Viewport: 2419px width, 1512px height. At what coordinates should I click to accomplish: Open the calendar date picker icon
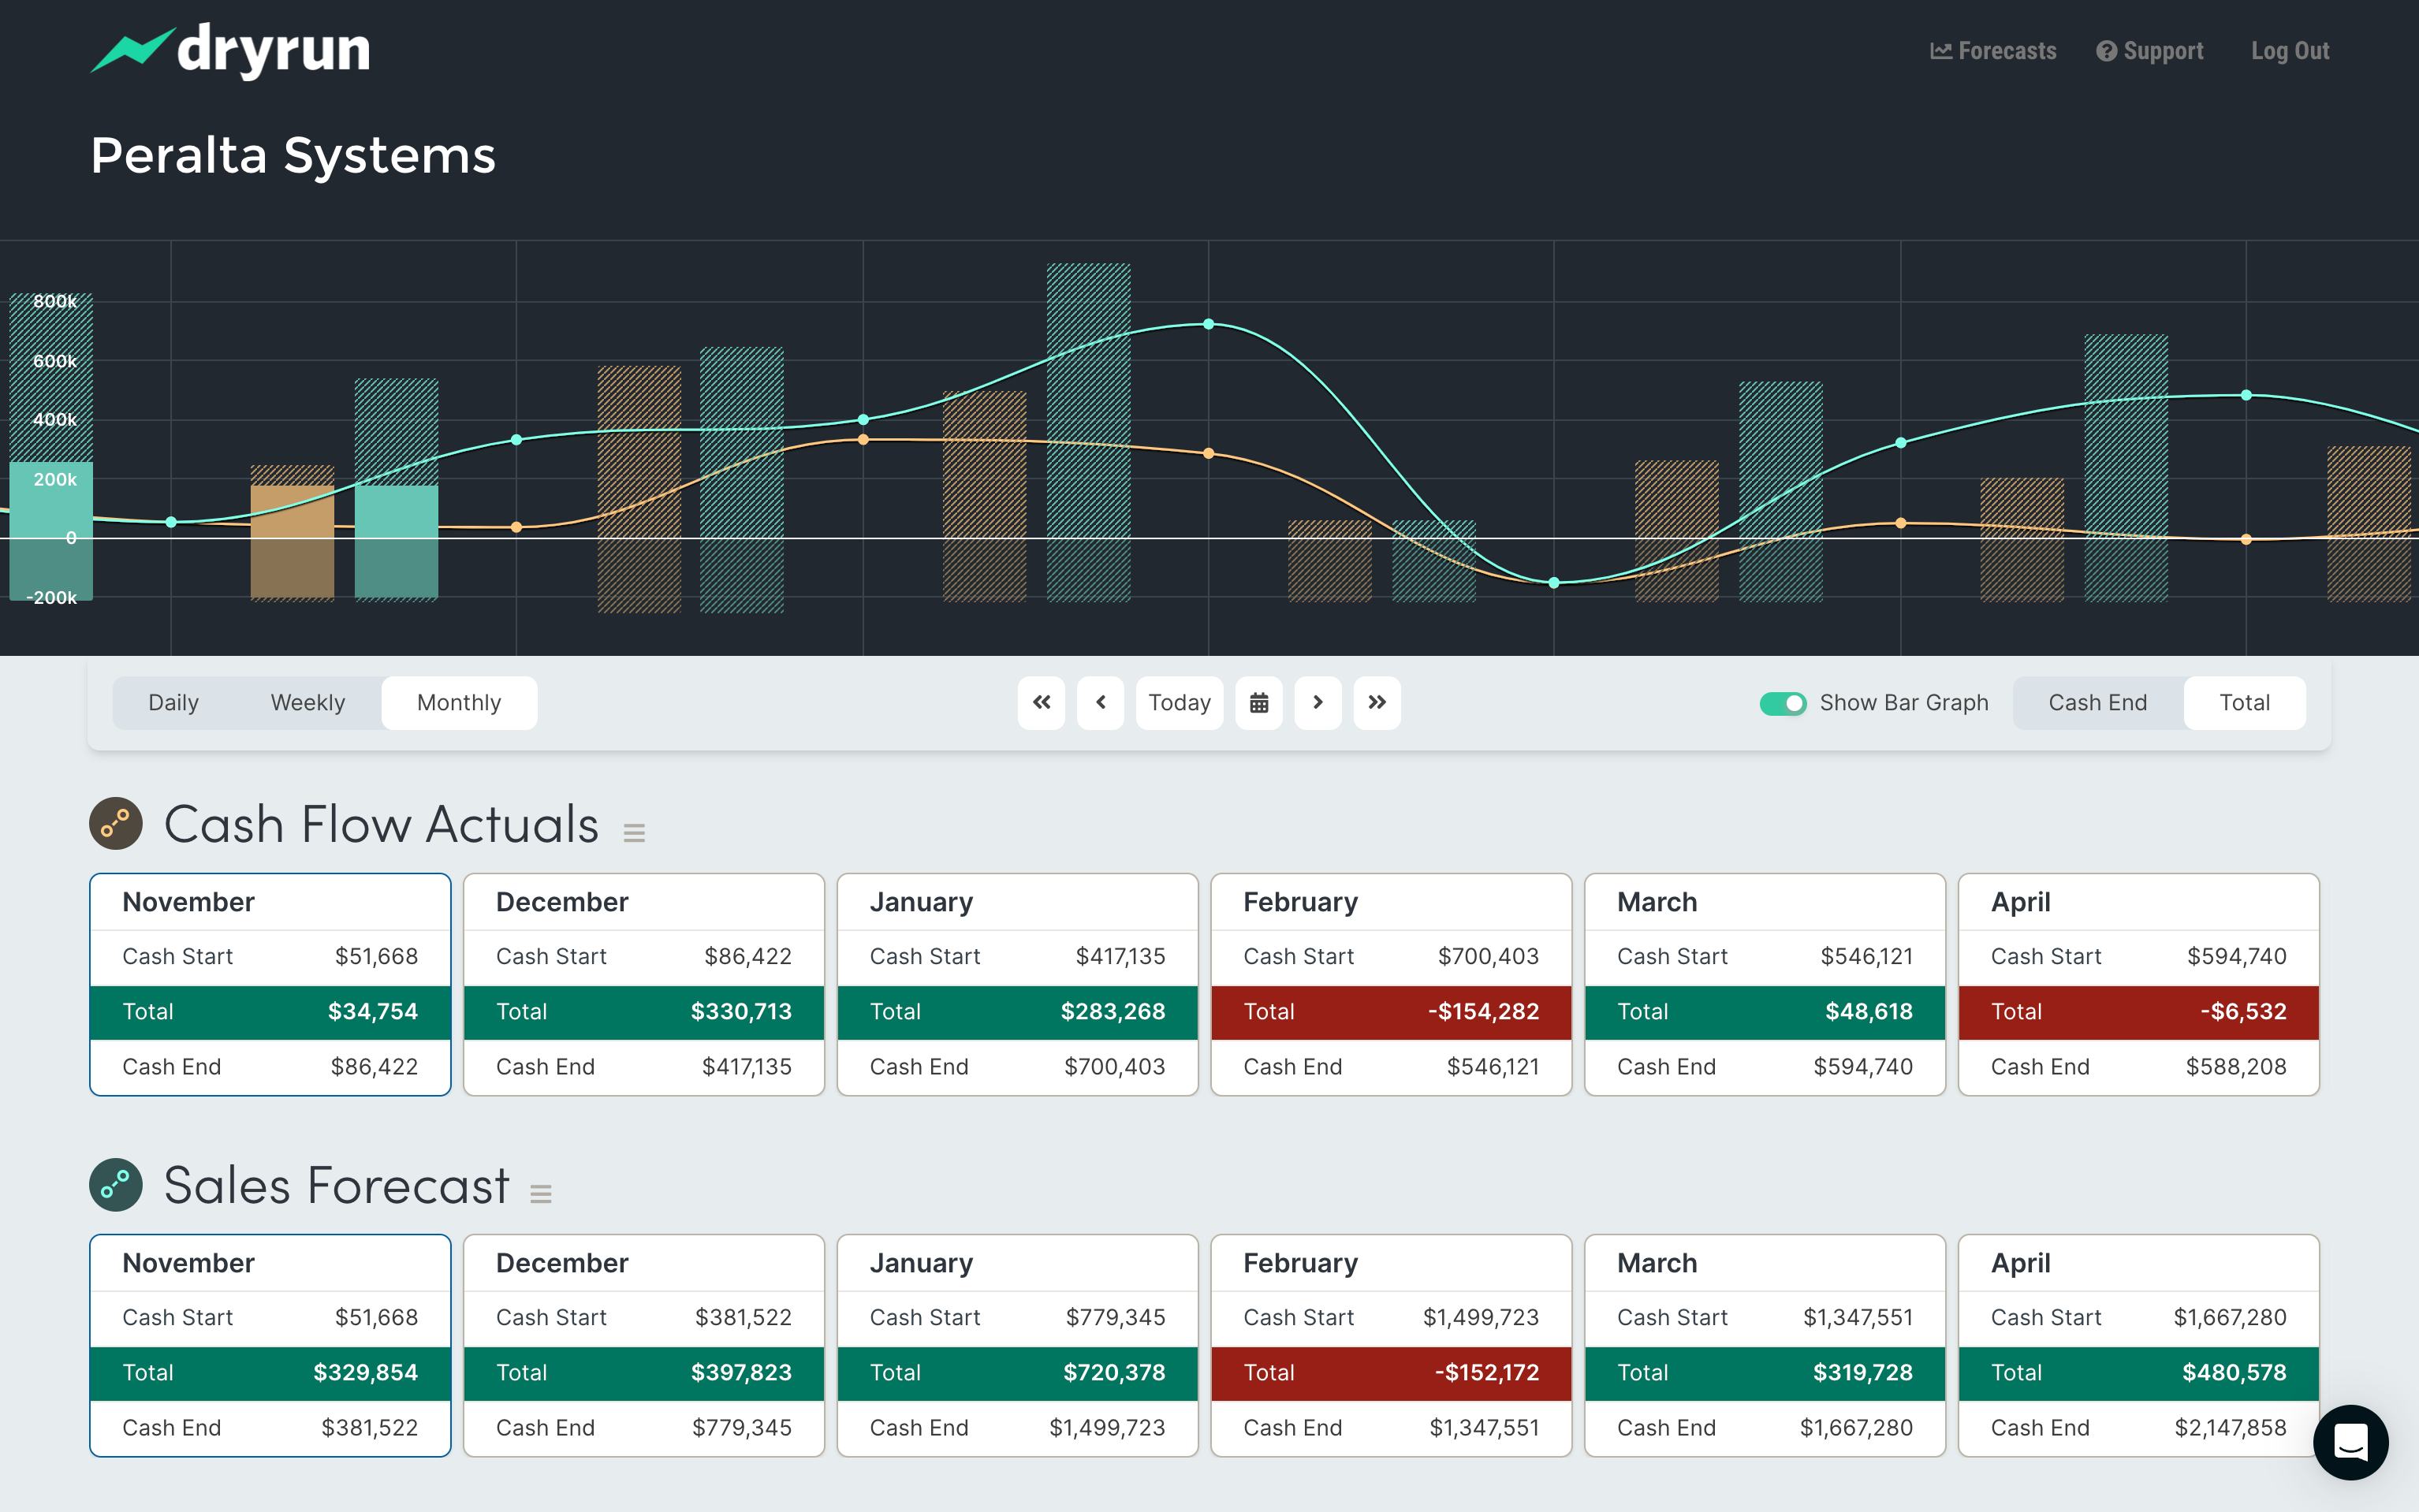tap(1258, 703)
